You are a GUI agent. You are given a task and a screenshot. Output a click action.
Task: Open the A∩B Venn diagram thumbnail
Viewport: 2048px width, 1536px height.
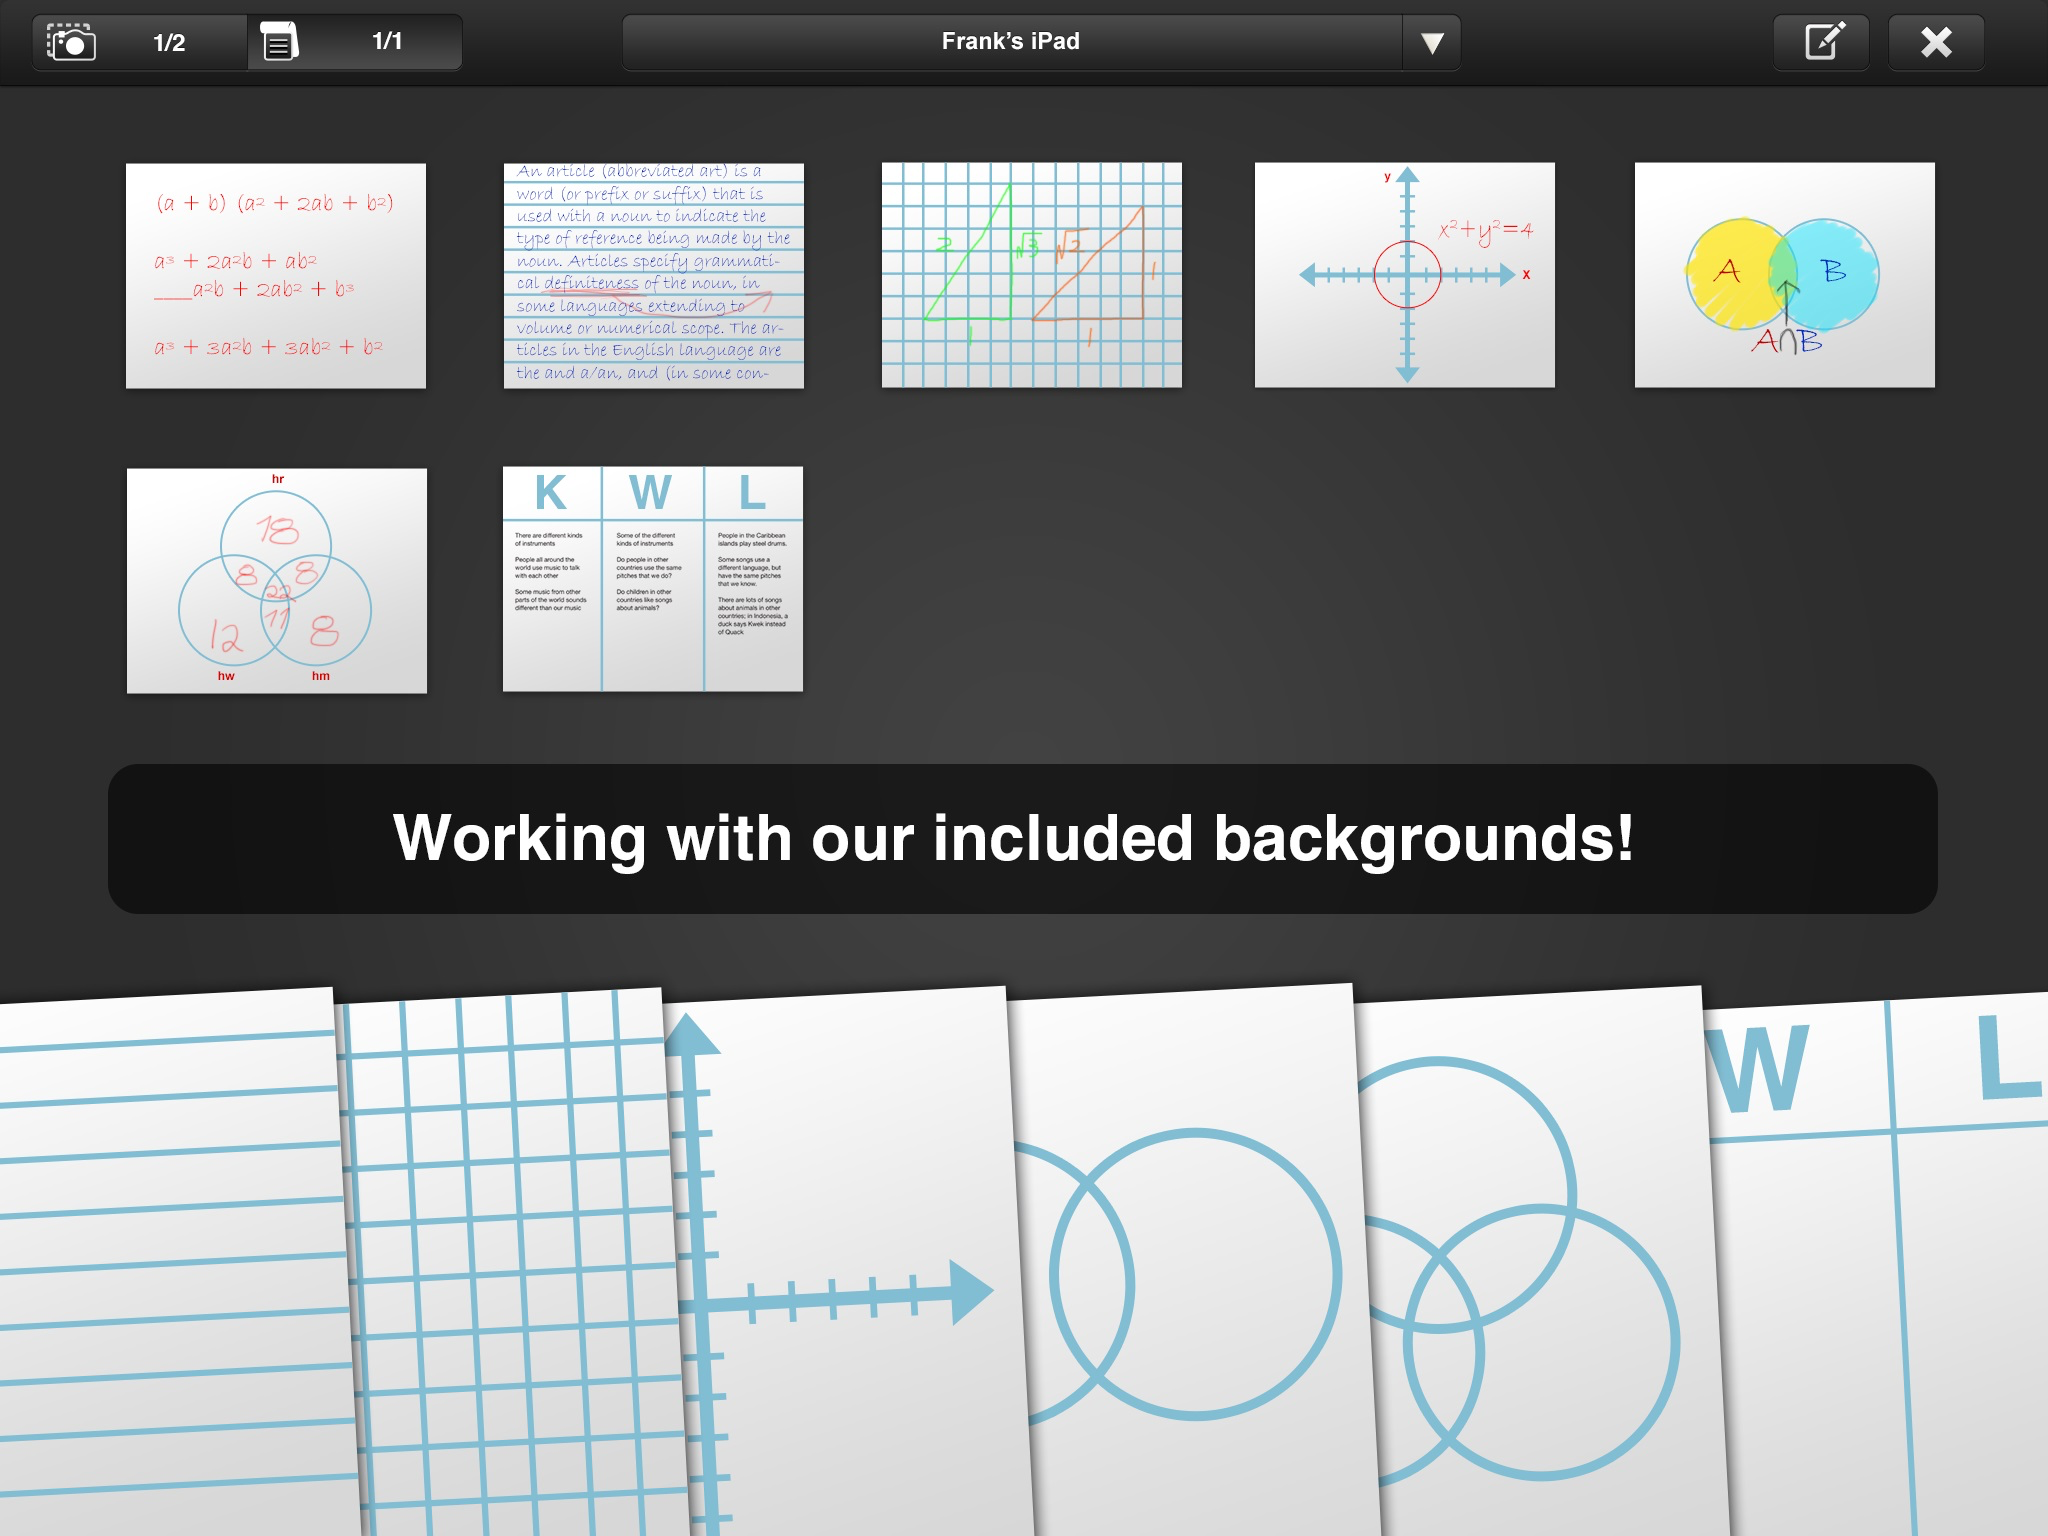(x=1784, y=276)
